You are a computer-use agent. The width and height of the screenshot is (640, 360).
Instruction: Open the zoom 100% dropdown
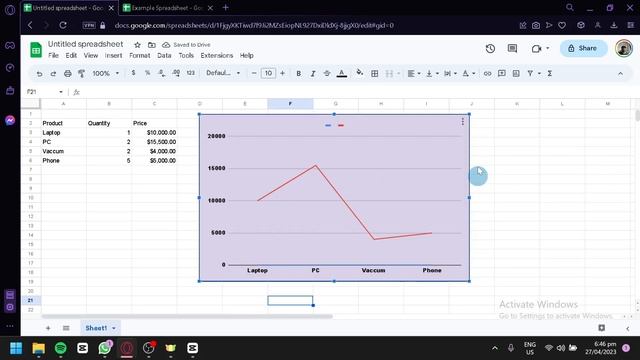click(x=106, y=73)
